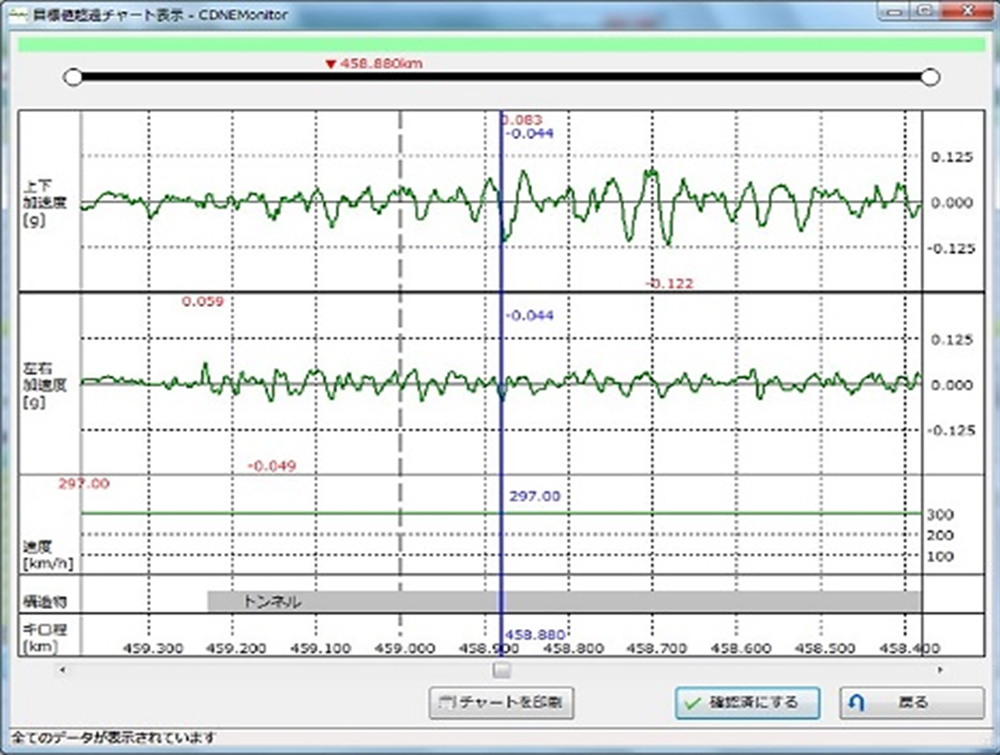Click the 速度 [km/h] row label

coord(48,555)
